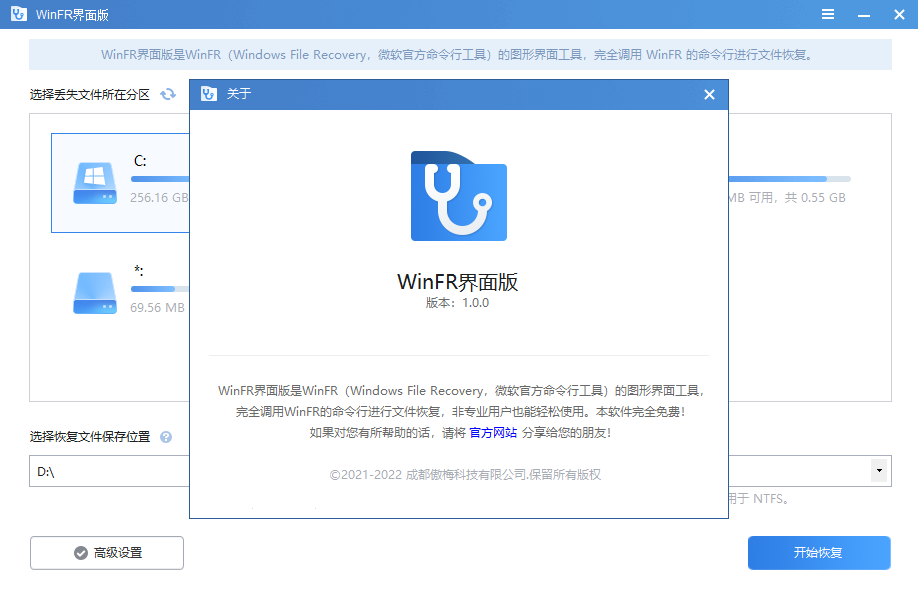The image size is (918, 595).
Task: Click the 关于 dialog title text
Action: coord(239,94)
